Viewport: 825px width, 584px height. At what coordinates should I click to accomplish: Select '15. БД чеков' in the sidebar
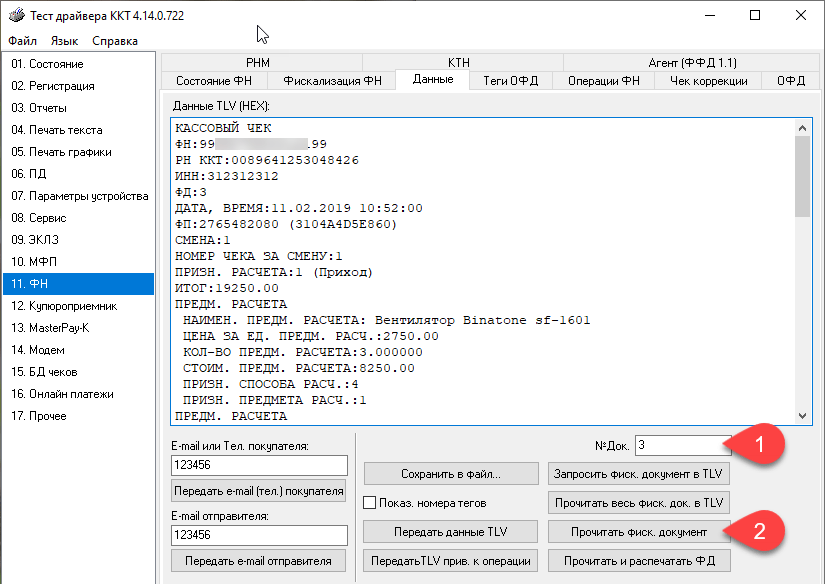(x=78, y=372)
